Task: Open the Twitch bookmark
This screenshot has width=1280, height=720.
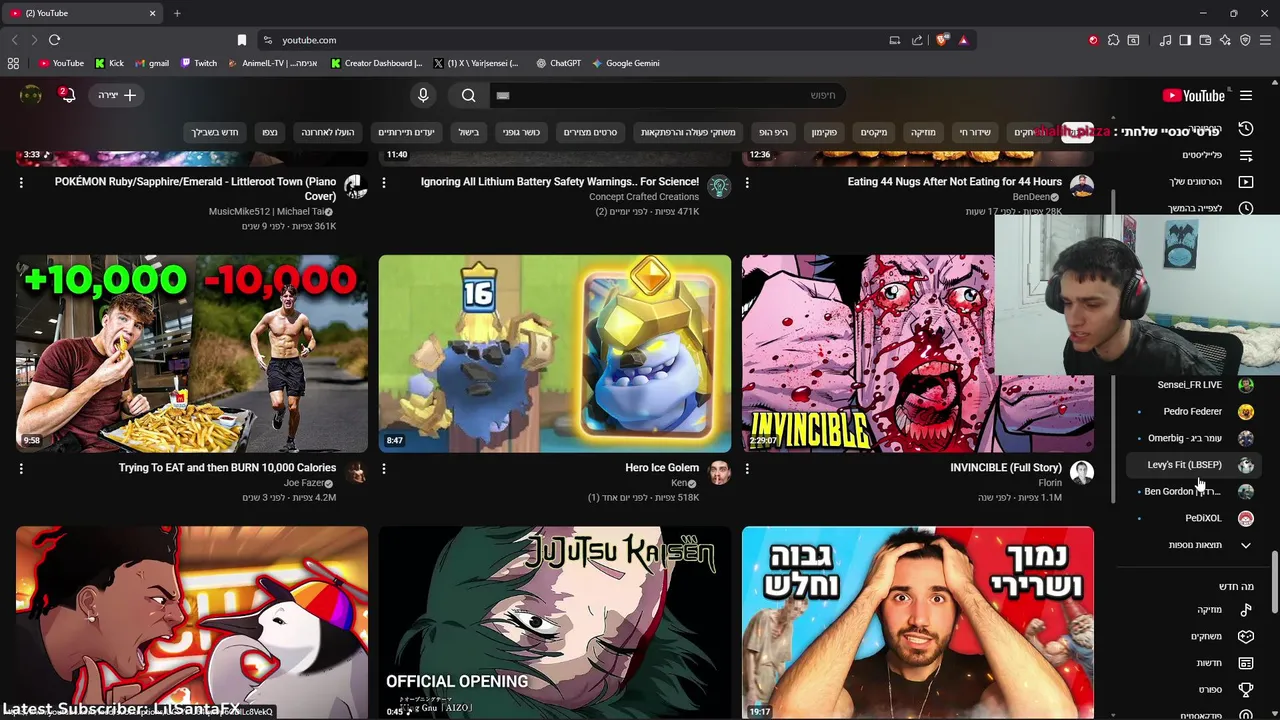Action: click(x=199, y=63)
